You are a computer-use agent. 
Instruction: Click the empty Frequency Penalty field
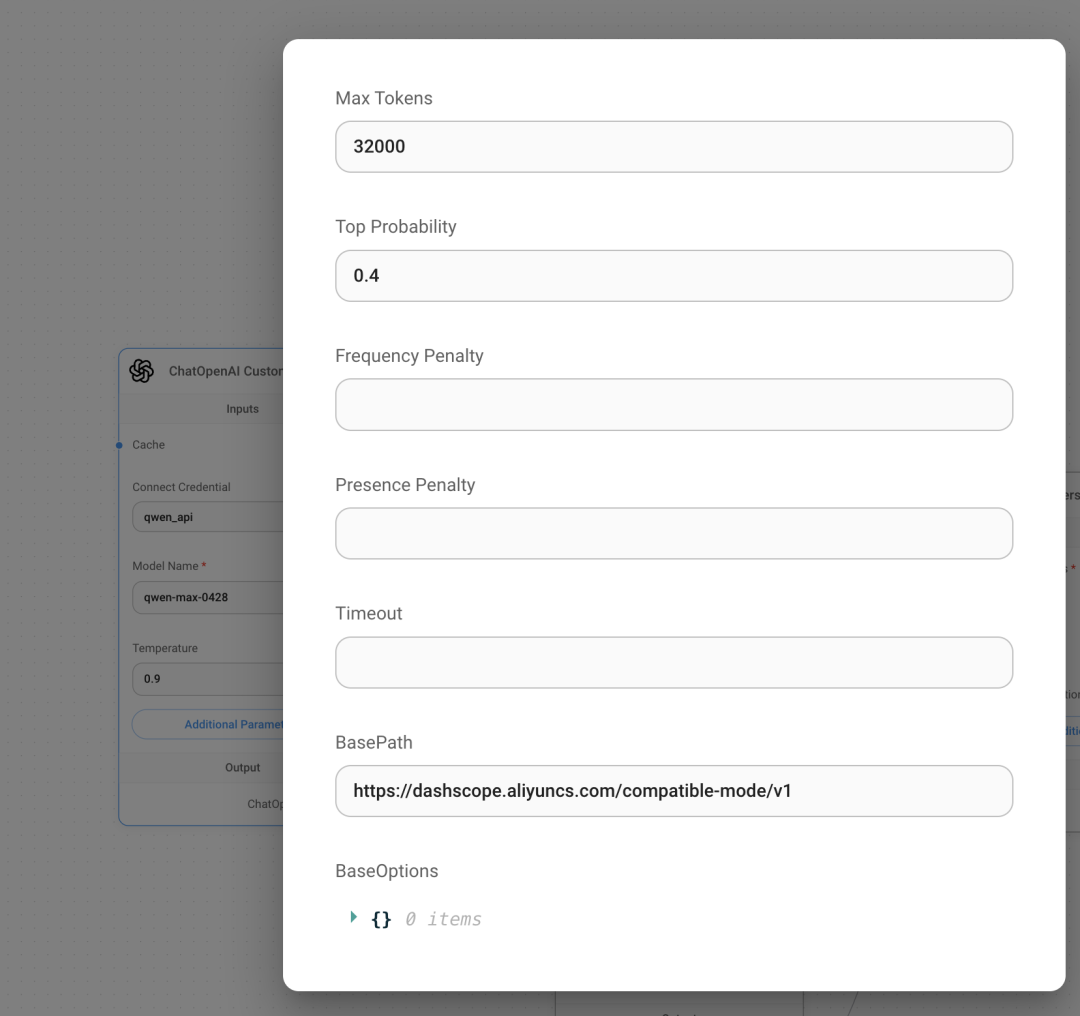click(673, 404)
